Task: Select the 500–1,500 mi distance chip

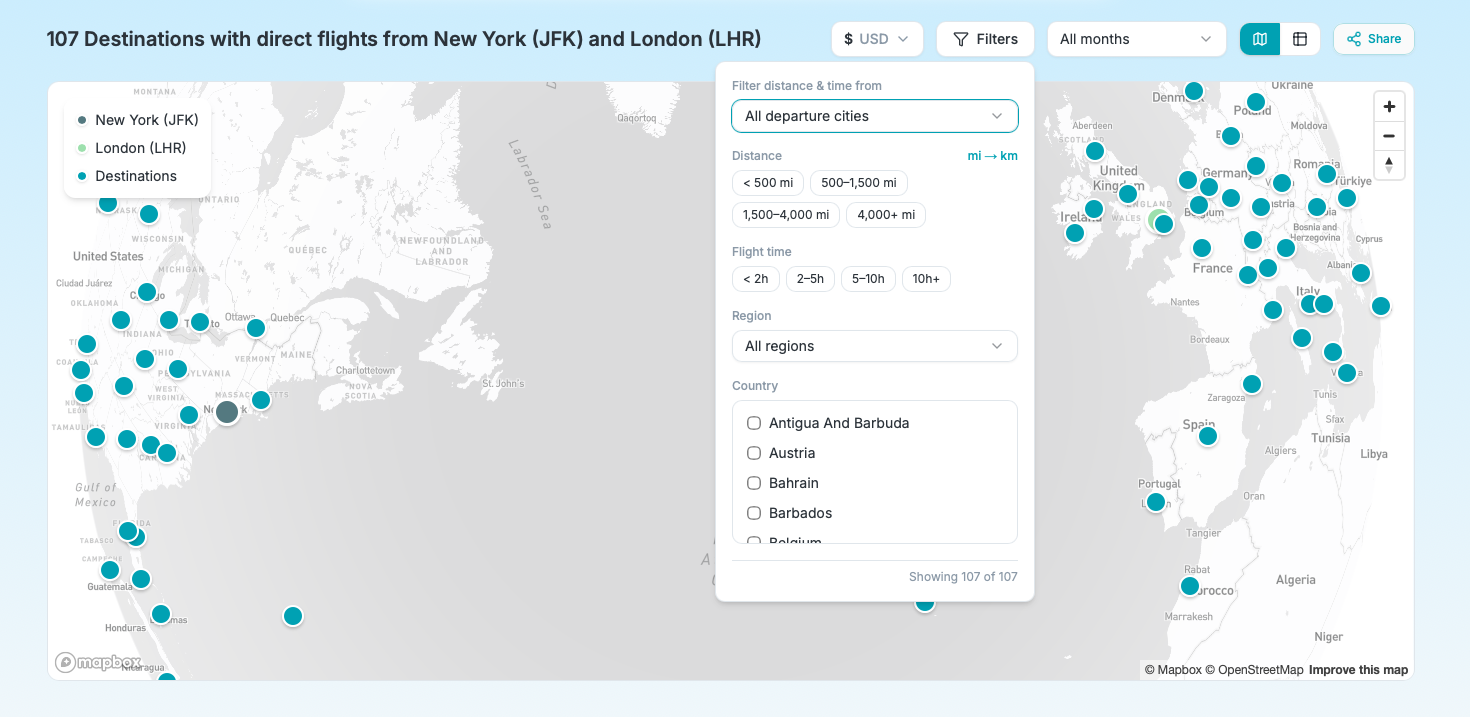Action: (859, 183)
